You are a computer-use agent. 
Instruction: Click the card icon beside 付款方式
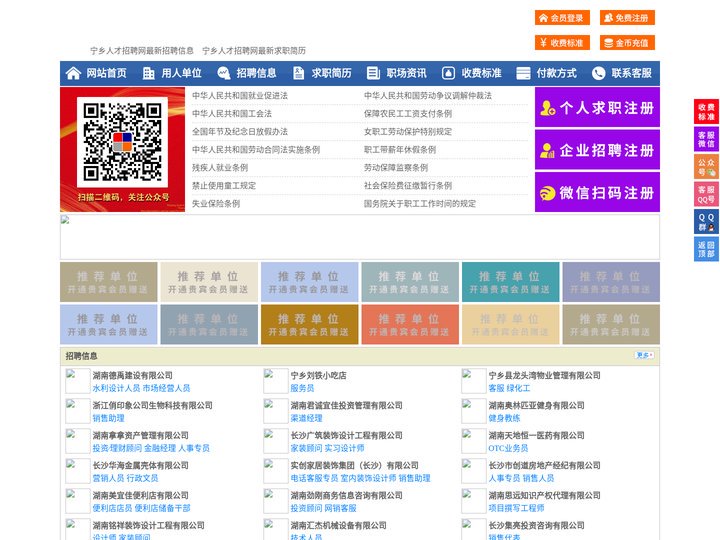tap(523, 73)
